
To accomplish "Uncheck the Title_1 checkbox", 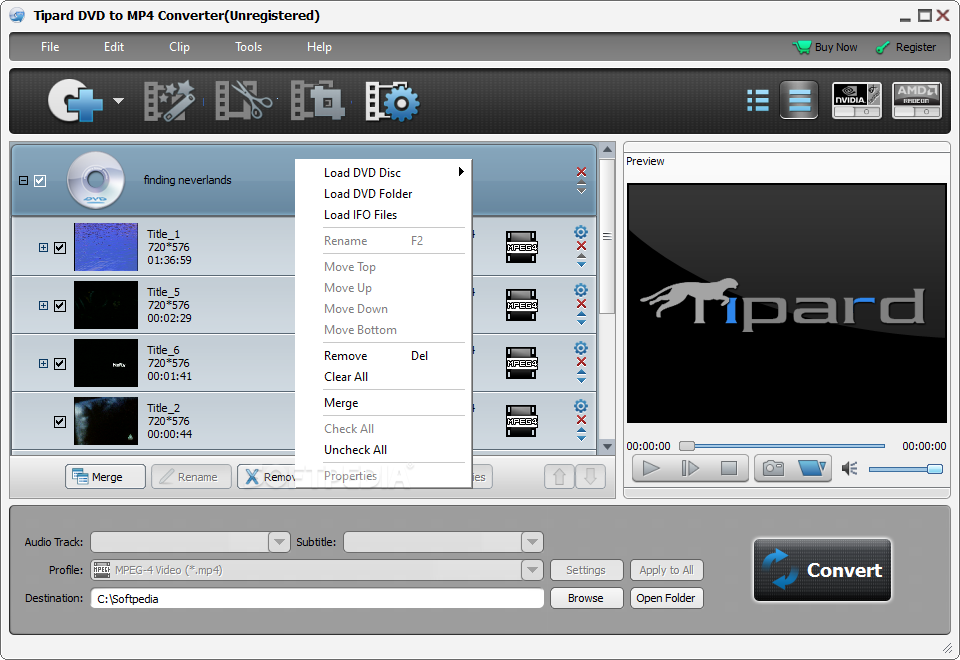I will click(x=60, y=247).
